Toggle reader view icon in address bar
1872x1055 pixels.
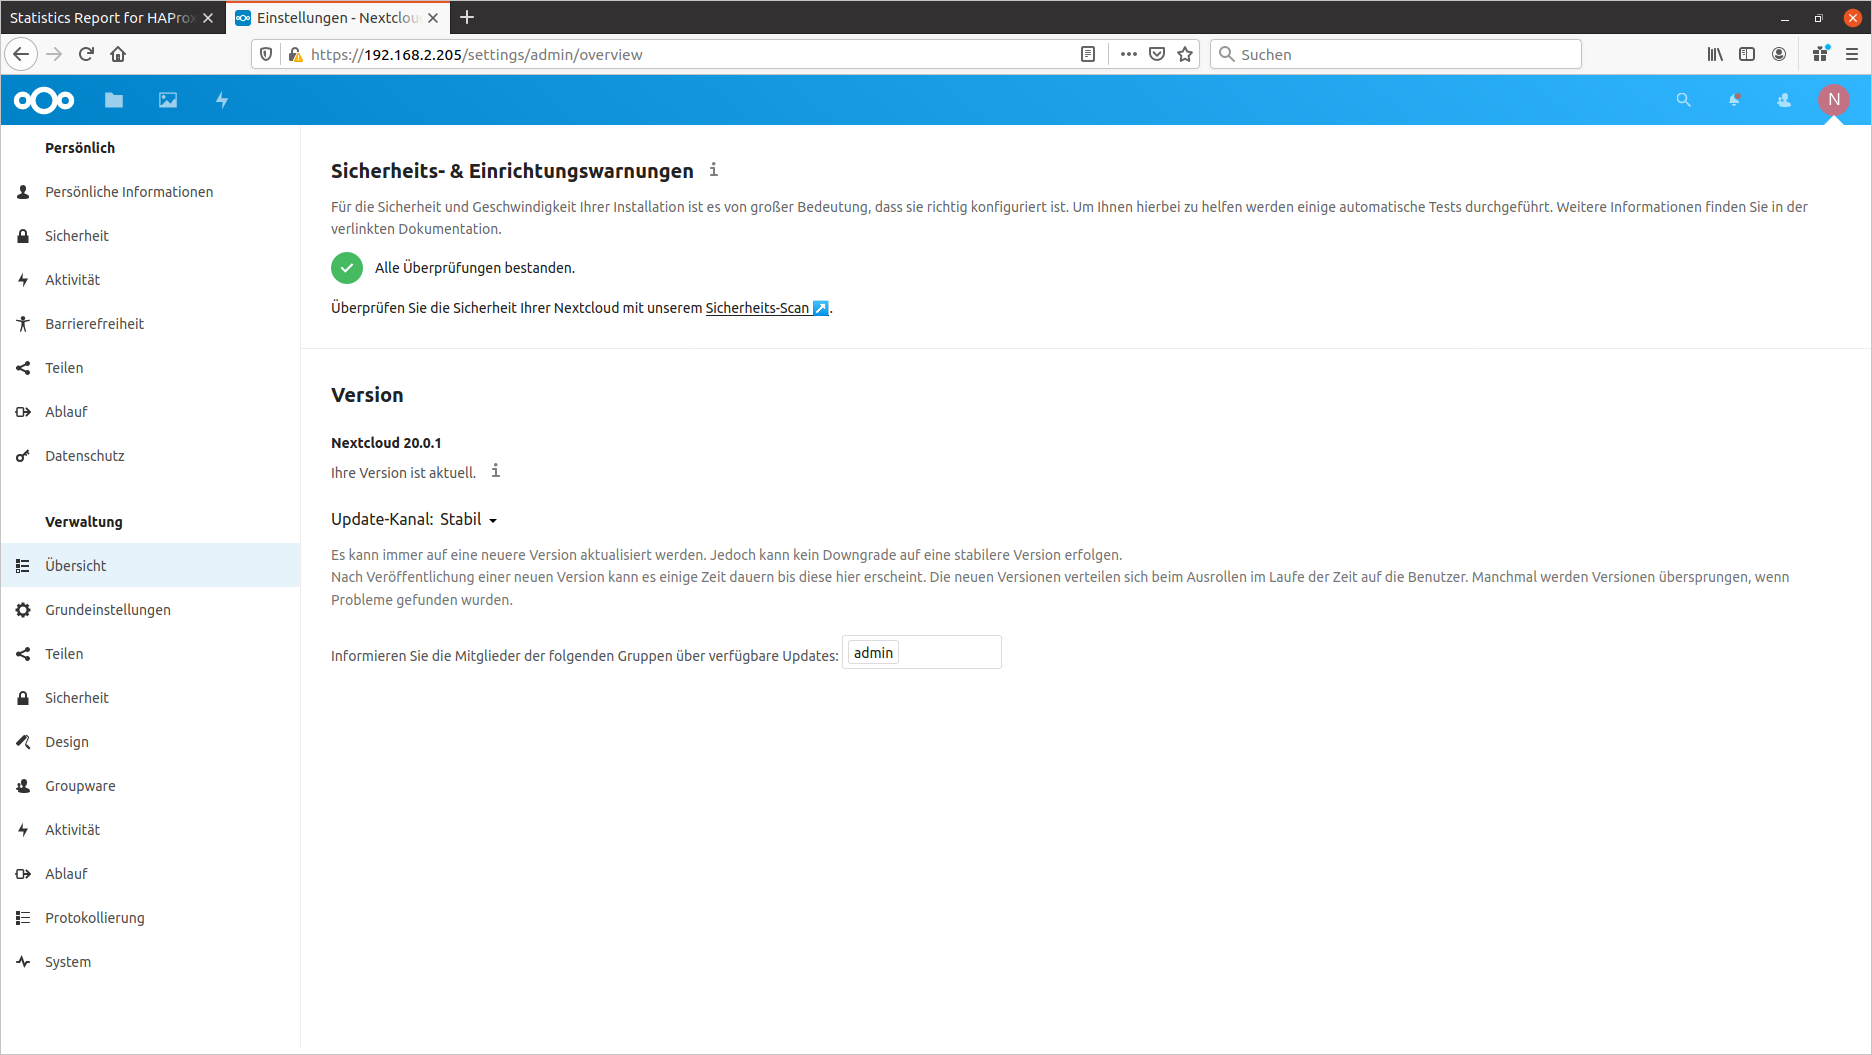(x=1088, y=54)
